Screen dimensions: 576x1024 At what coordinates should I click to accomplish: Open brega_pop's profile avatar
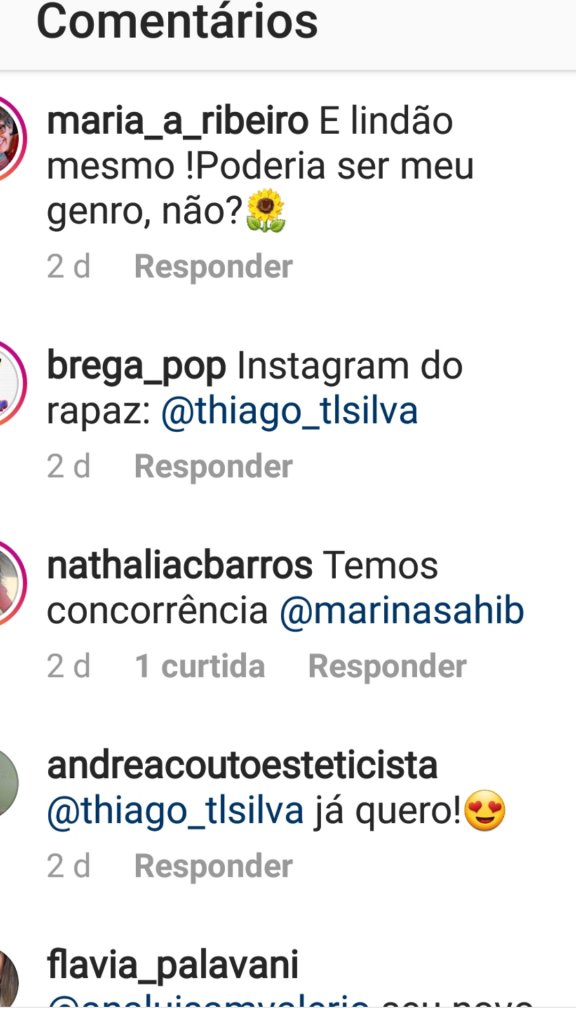click(x=10, y=383)
